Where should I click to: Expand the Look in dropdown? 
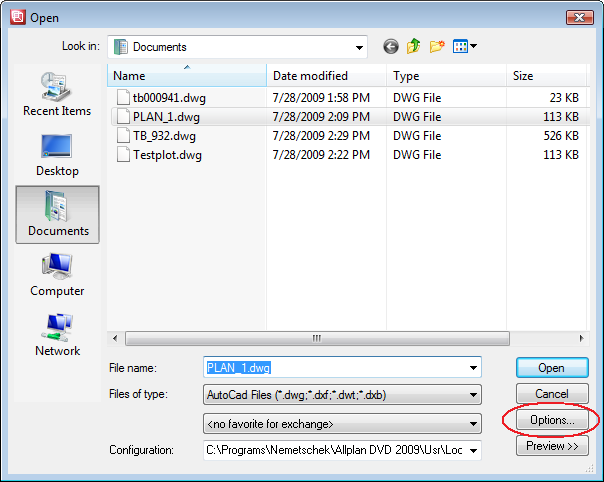[359, 47]
